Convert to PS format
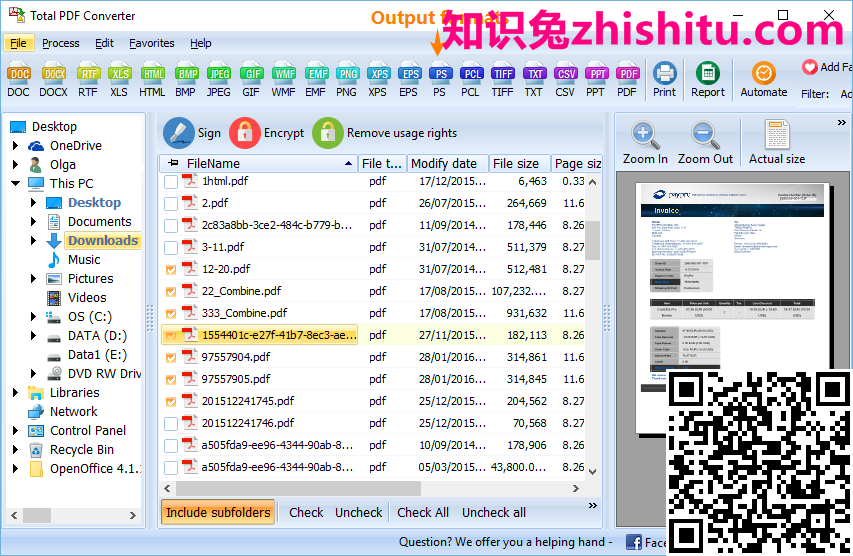The width and height of the screenshot is (853, 556). 440,80
